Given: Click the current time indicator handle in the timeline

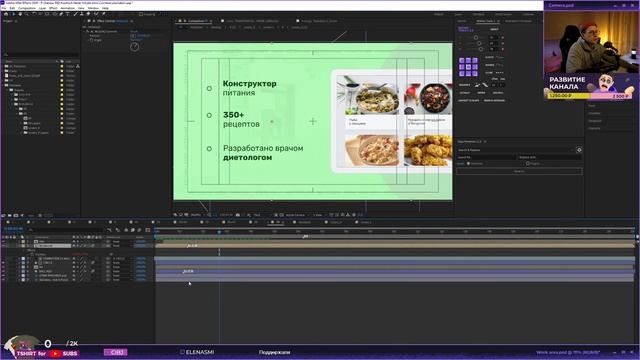Looking at the screenshot, I should pyautogui.click(x=219, y=231).
